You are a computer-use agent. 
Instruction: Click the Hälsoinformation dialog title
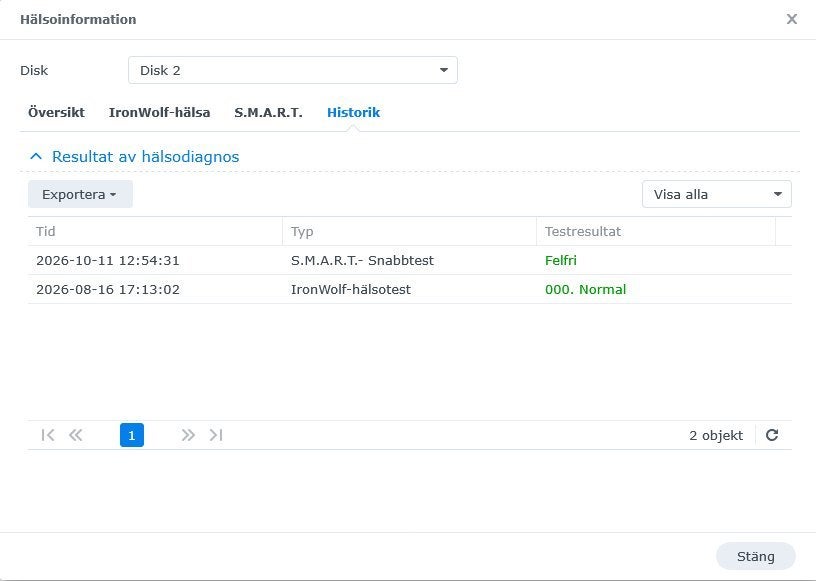click(x=78, y=19)
